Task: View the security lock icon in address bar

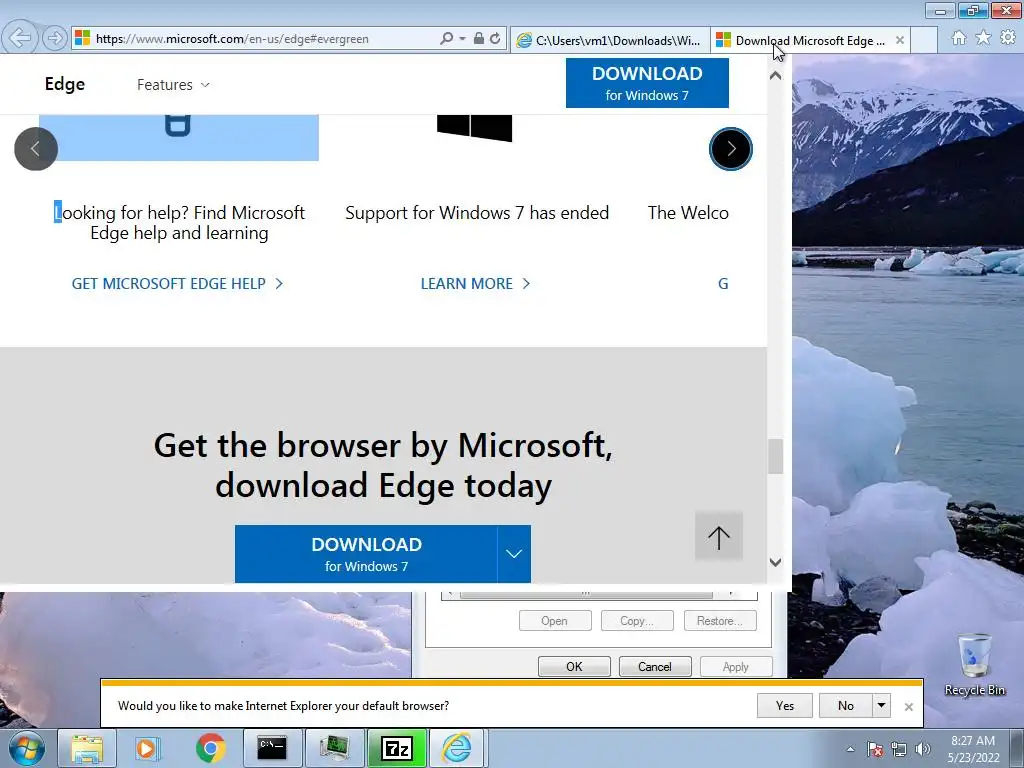Action: tap(479, 39)
